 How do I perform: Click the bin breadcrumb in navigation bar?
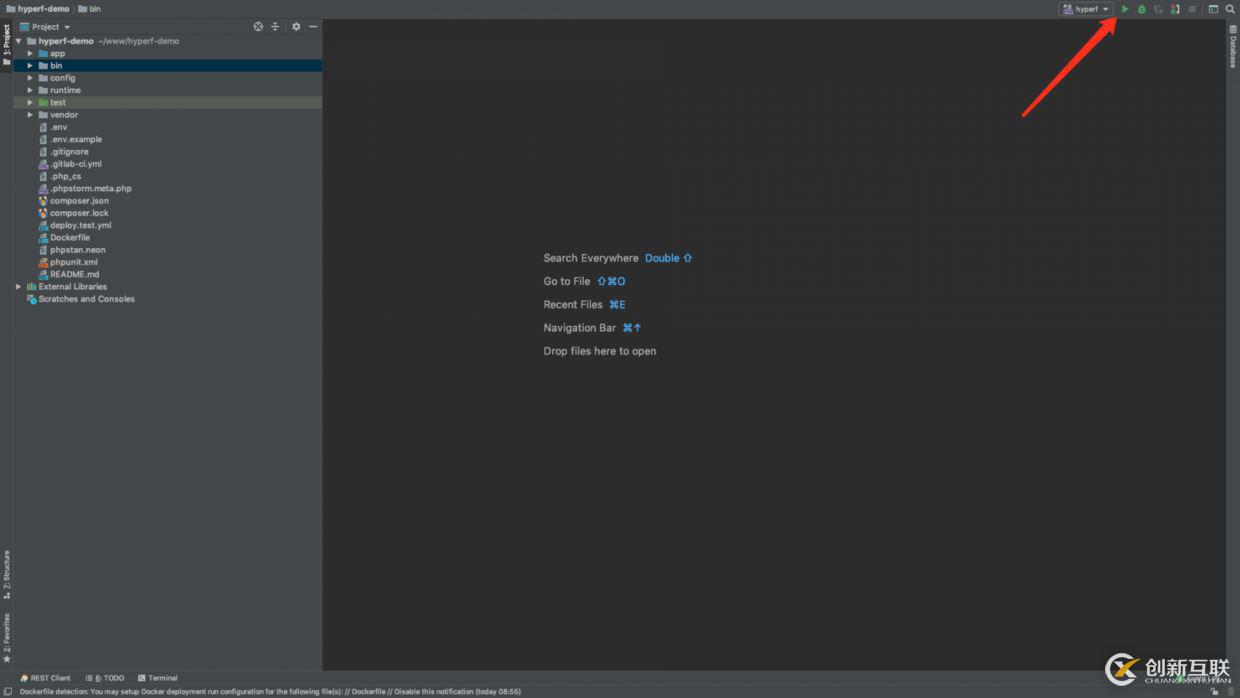[x=90, y=9]
